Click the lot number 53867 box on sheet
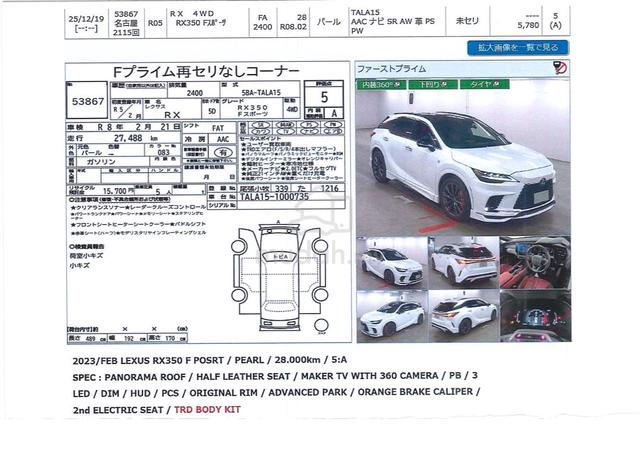The image size is (640, 452). coord(87,101)
